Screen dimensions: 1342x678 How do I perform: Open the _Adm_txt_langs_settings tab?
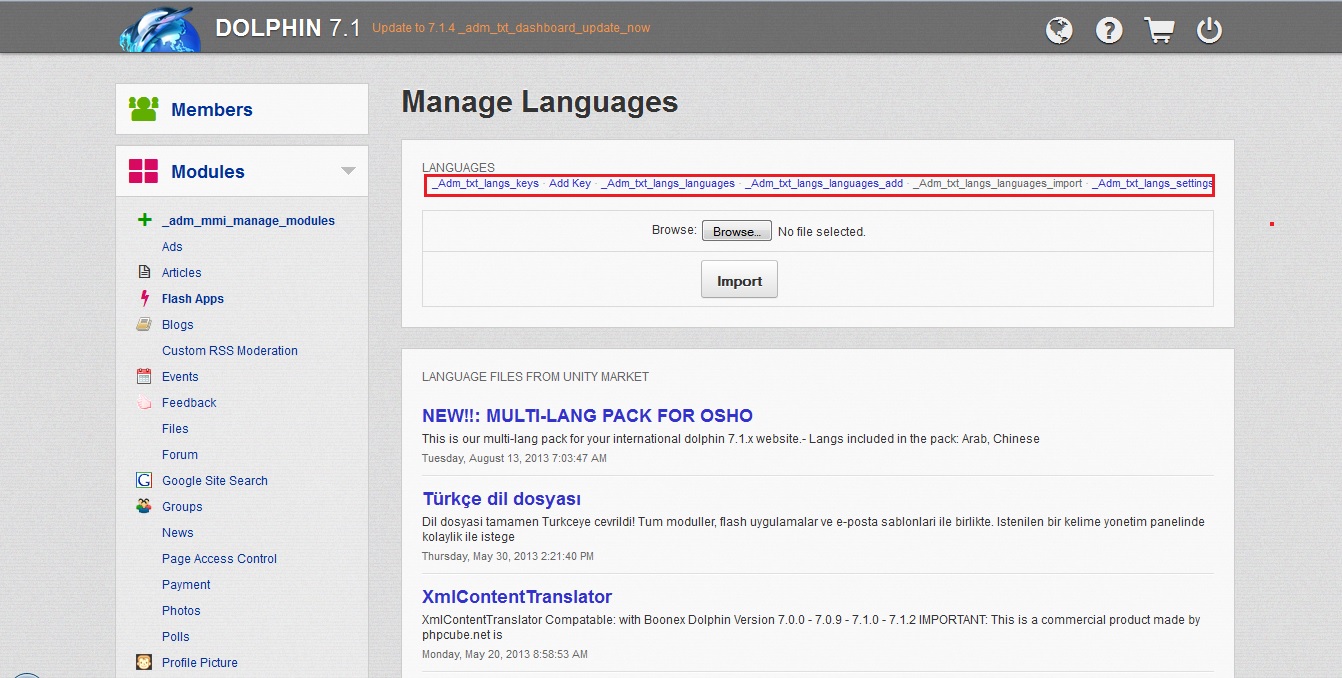tap(1152, 184)
